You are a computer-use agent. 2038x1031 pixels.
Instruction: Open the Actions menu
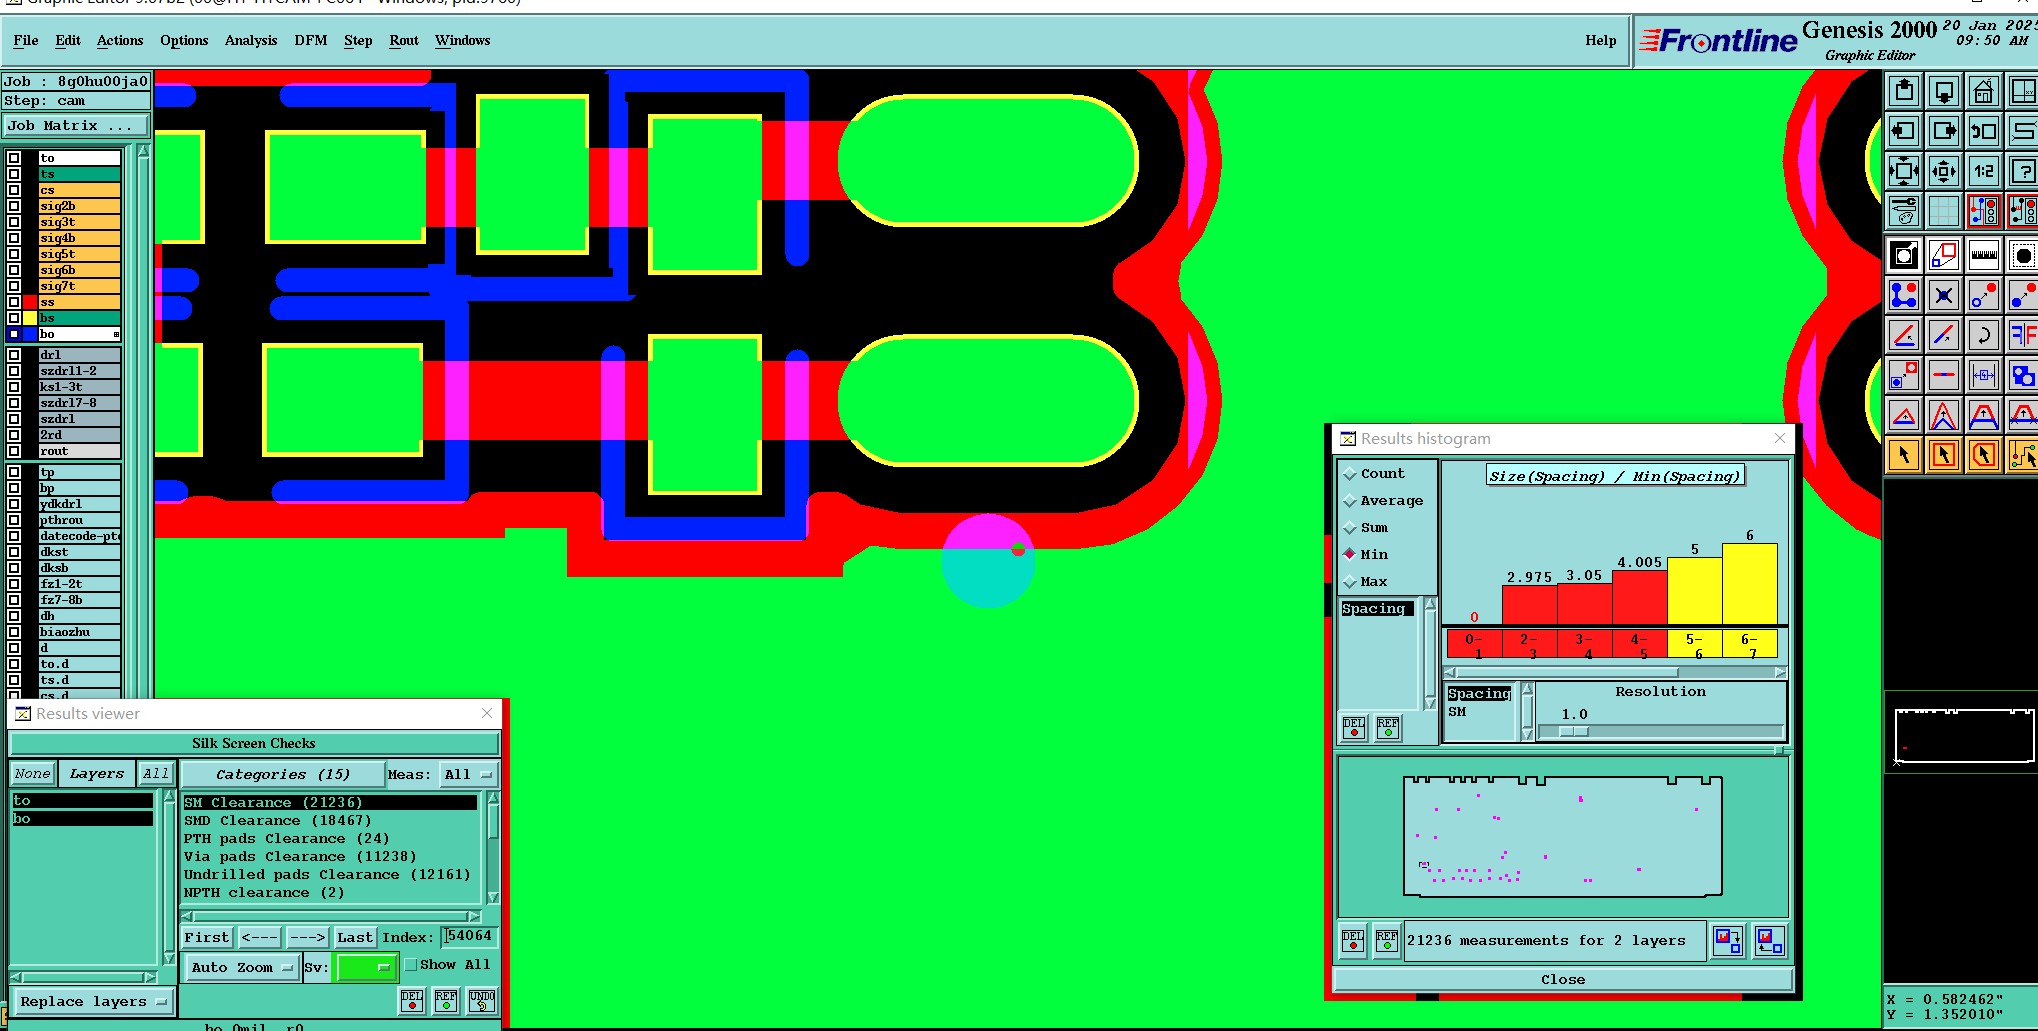click(x=120, y=41)
